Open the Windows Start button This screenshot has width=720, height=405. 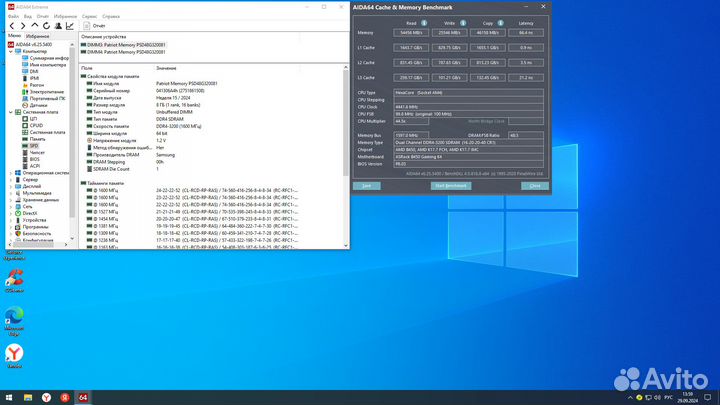point(9,398)
